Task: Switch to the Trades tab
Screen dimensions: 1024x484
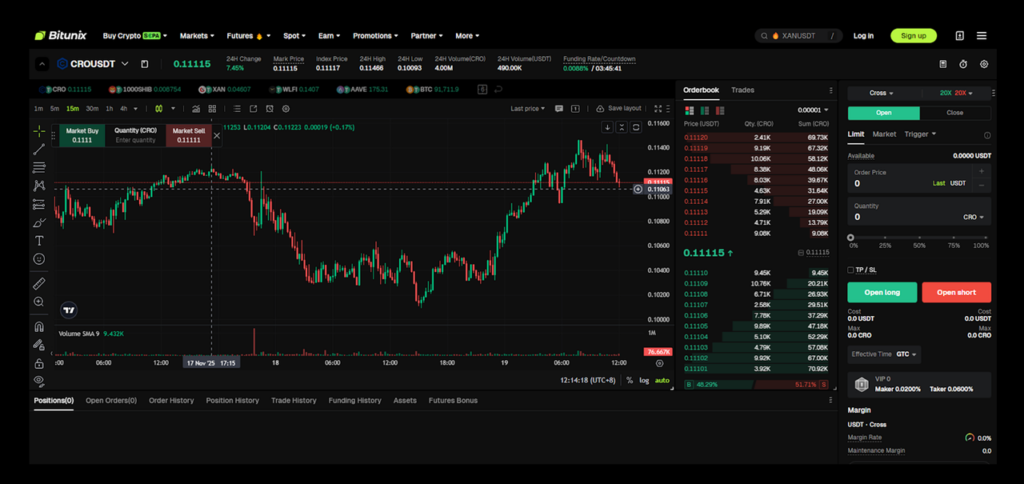Action: 743,90
